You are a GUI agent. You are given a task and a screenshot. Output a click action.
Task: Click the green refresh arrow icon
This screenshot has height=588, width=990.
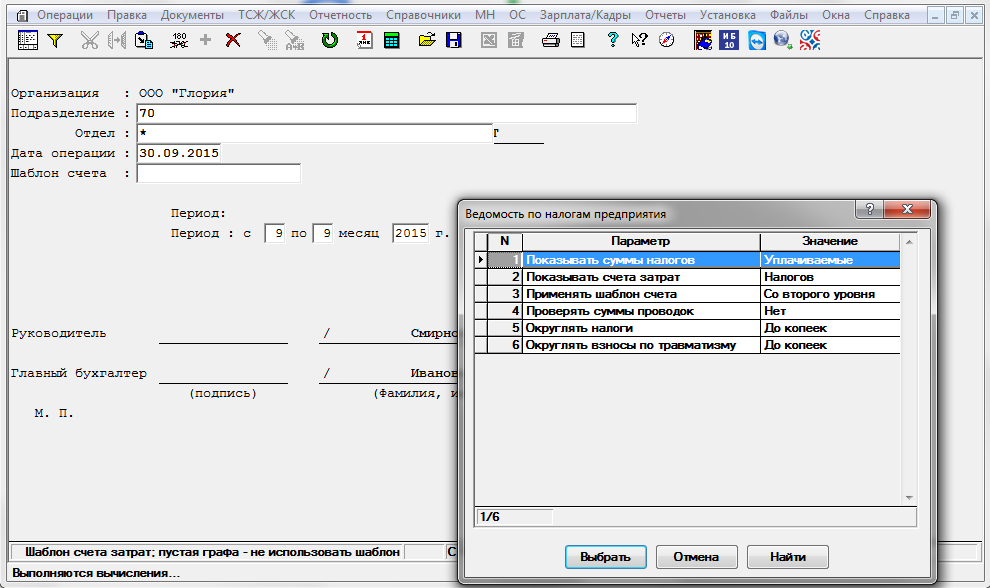tap(330, 40)
